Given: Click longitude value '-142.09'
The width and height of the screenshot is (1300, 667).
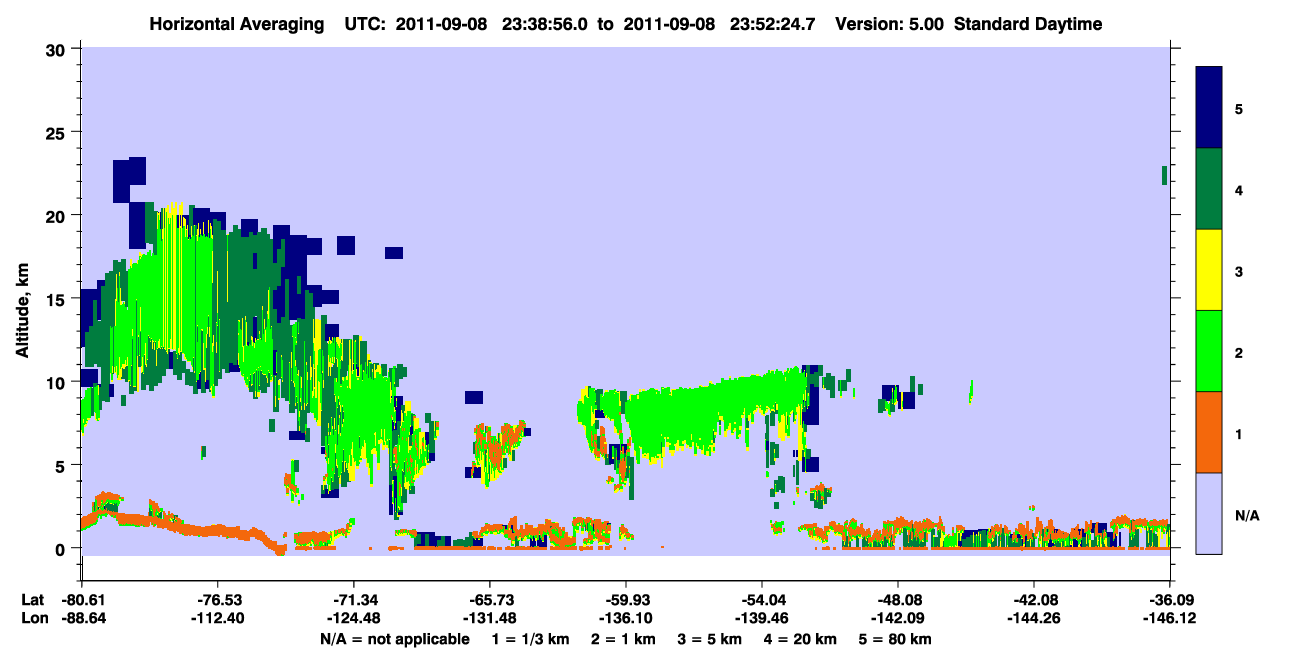Looking at the screenshot, I should click(898, 618).
